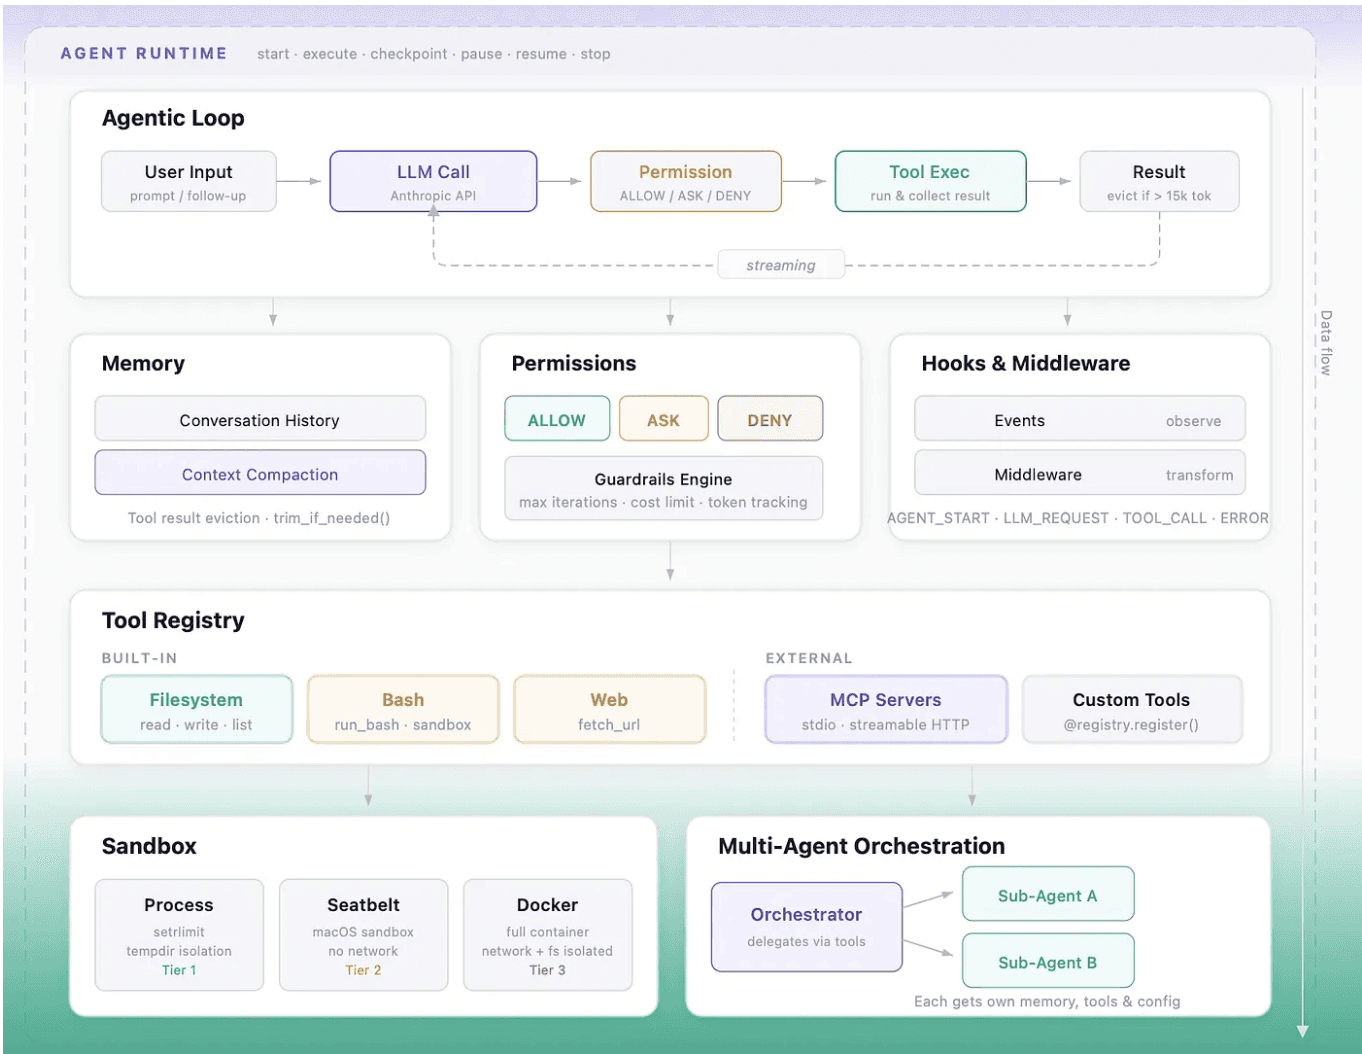This screenshot has width=1362, height=1054.
Task: Click the ALLOW permission chip
Action: coord(557,419)
